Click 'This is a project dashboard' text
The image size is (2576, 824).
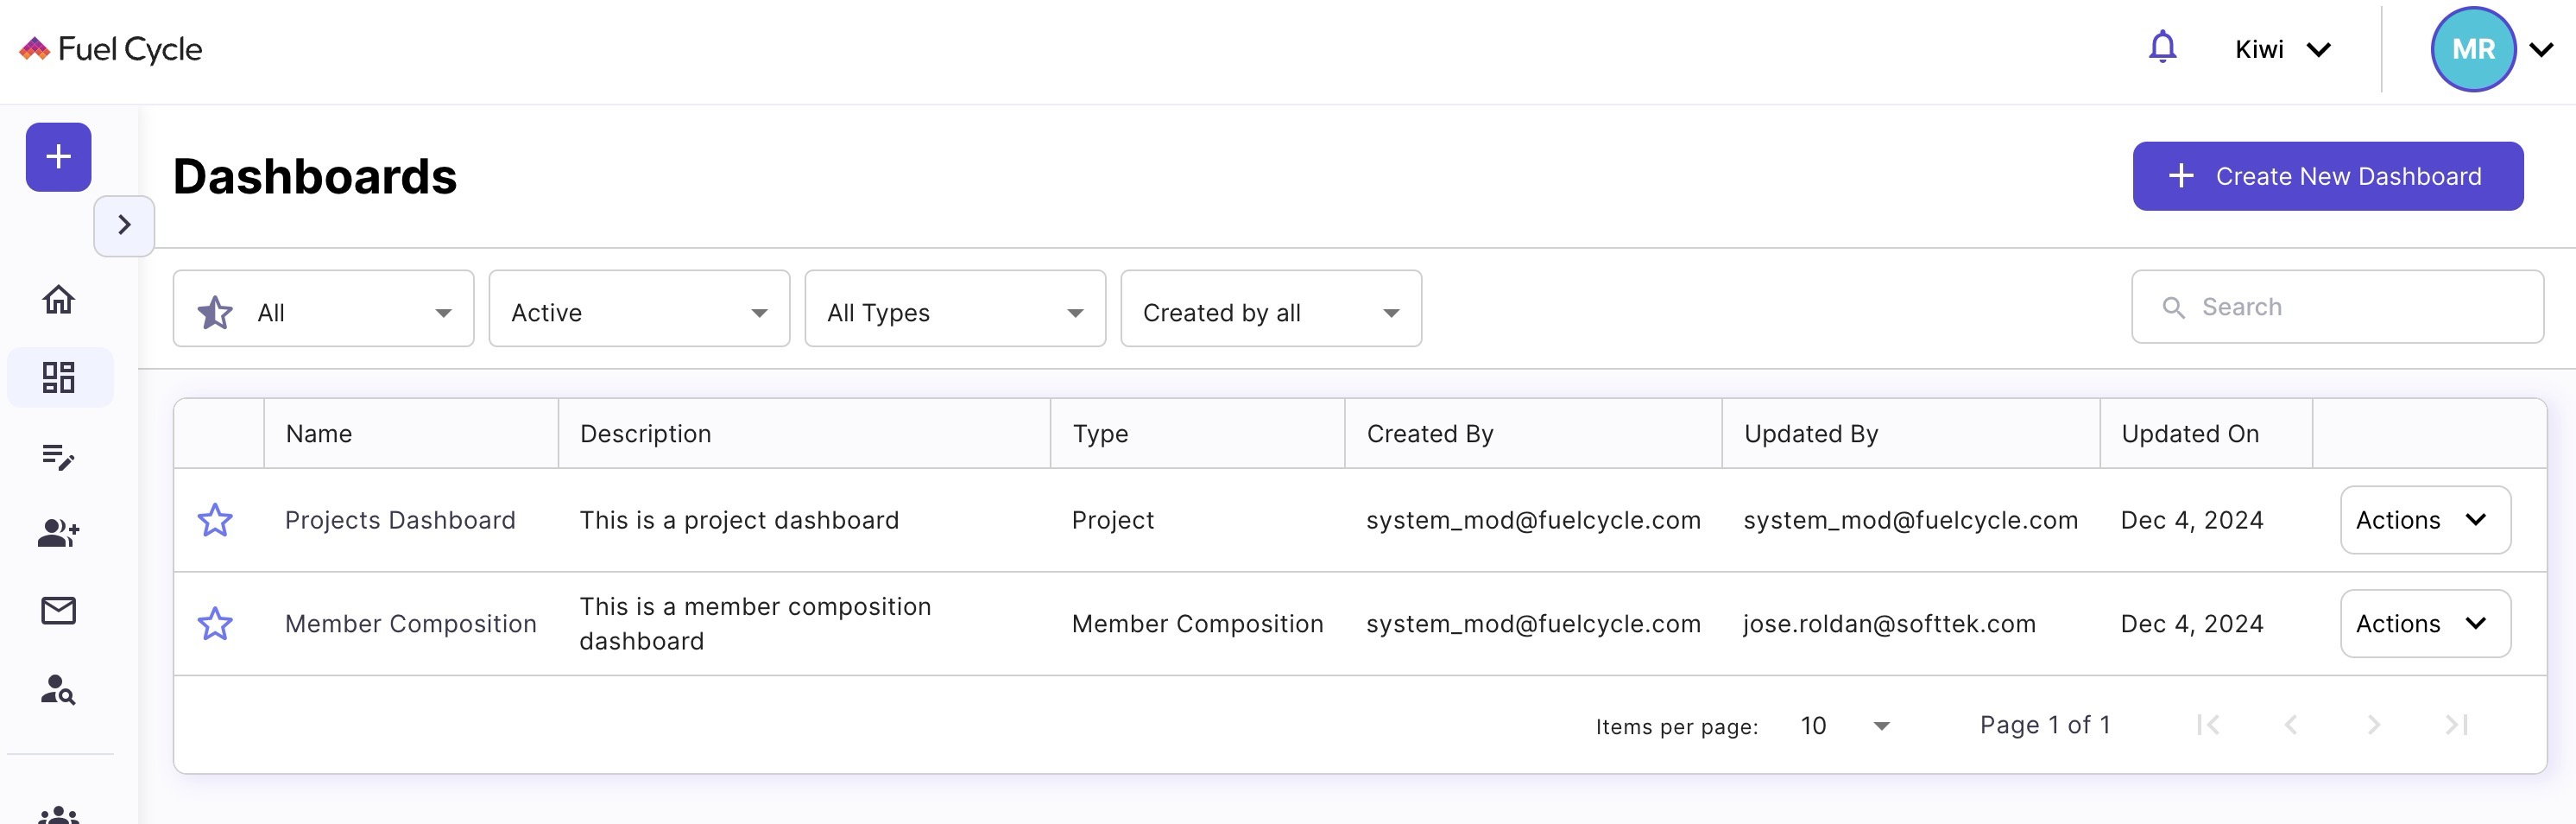tap(739, 520)
